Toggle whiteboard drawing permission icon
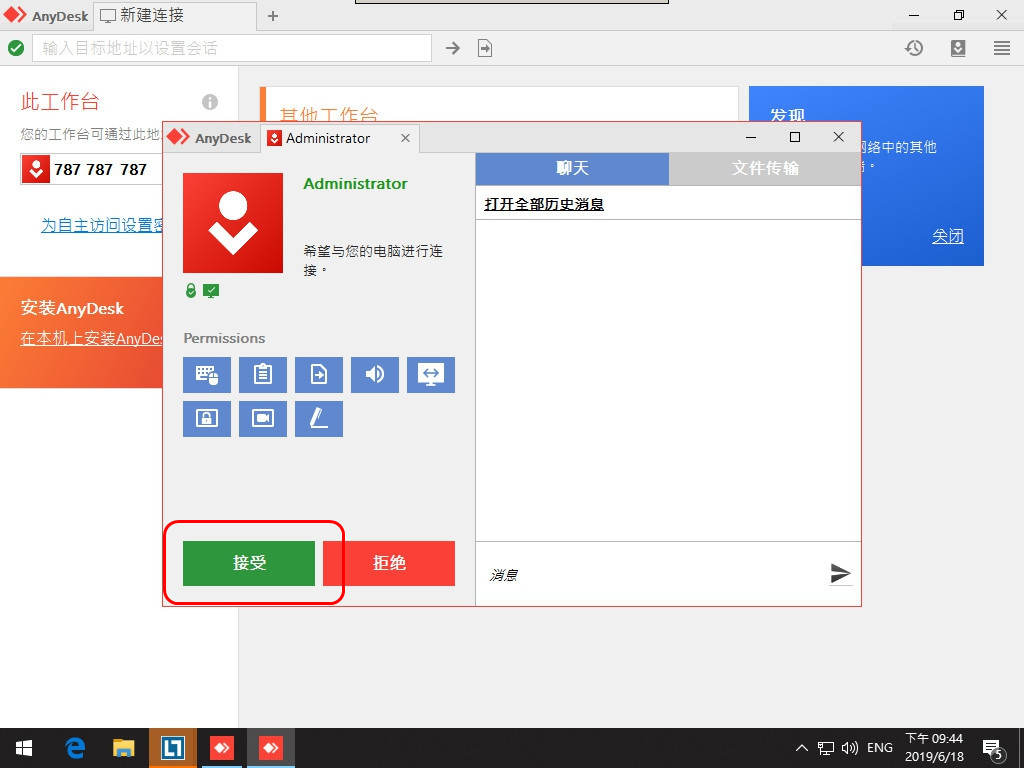This screenshot has height=768, width=1024. click(x=319, y=419)
